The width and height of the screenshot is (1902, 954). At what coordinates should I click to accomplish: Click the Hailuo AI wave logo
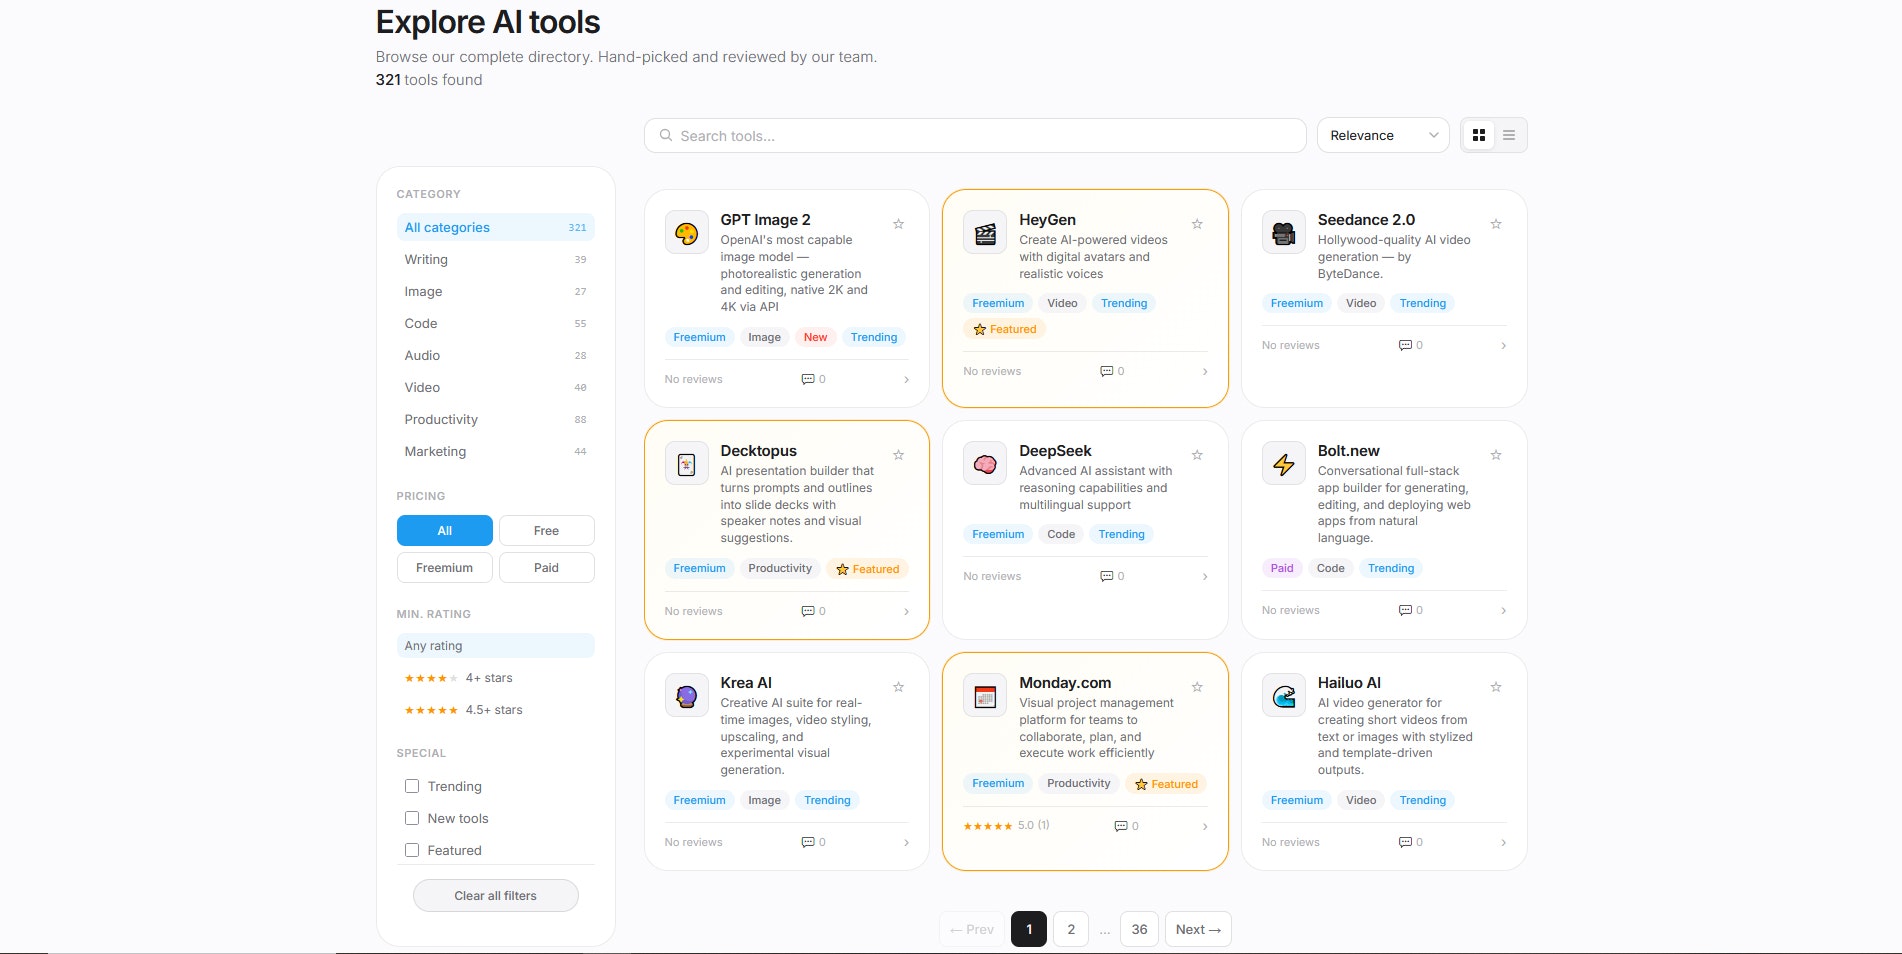point(1284,696)
